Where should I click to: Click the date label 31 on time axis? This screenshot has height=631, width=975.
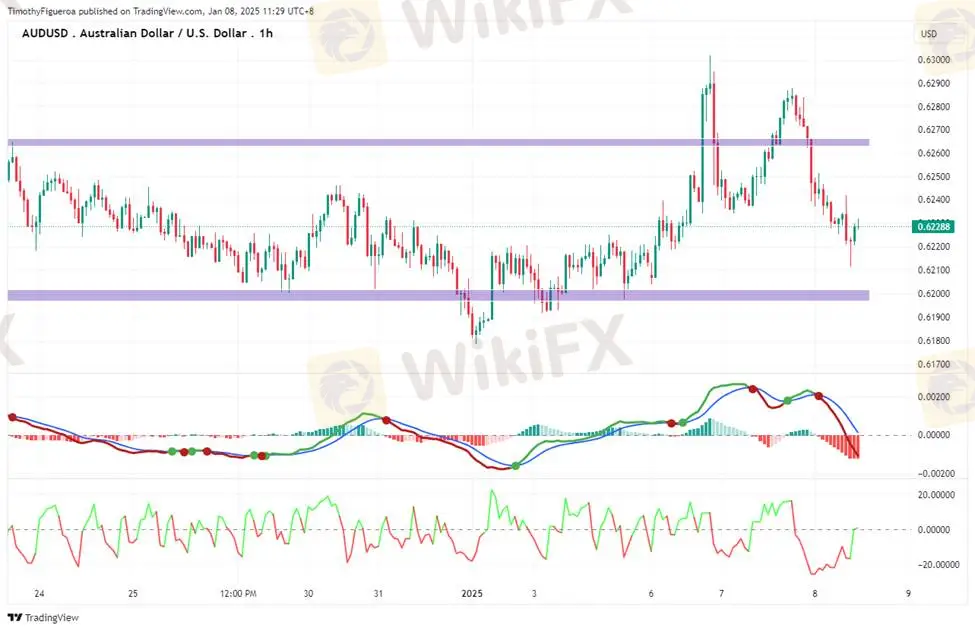click(x=378, y=594)
